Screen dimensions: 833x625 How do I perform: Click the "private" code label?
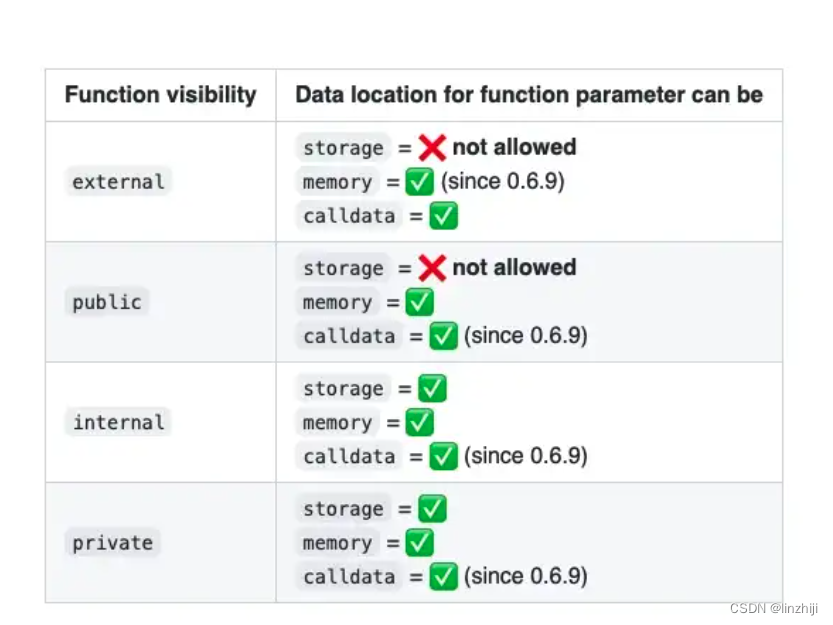tap(113, 543)
